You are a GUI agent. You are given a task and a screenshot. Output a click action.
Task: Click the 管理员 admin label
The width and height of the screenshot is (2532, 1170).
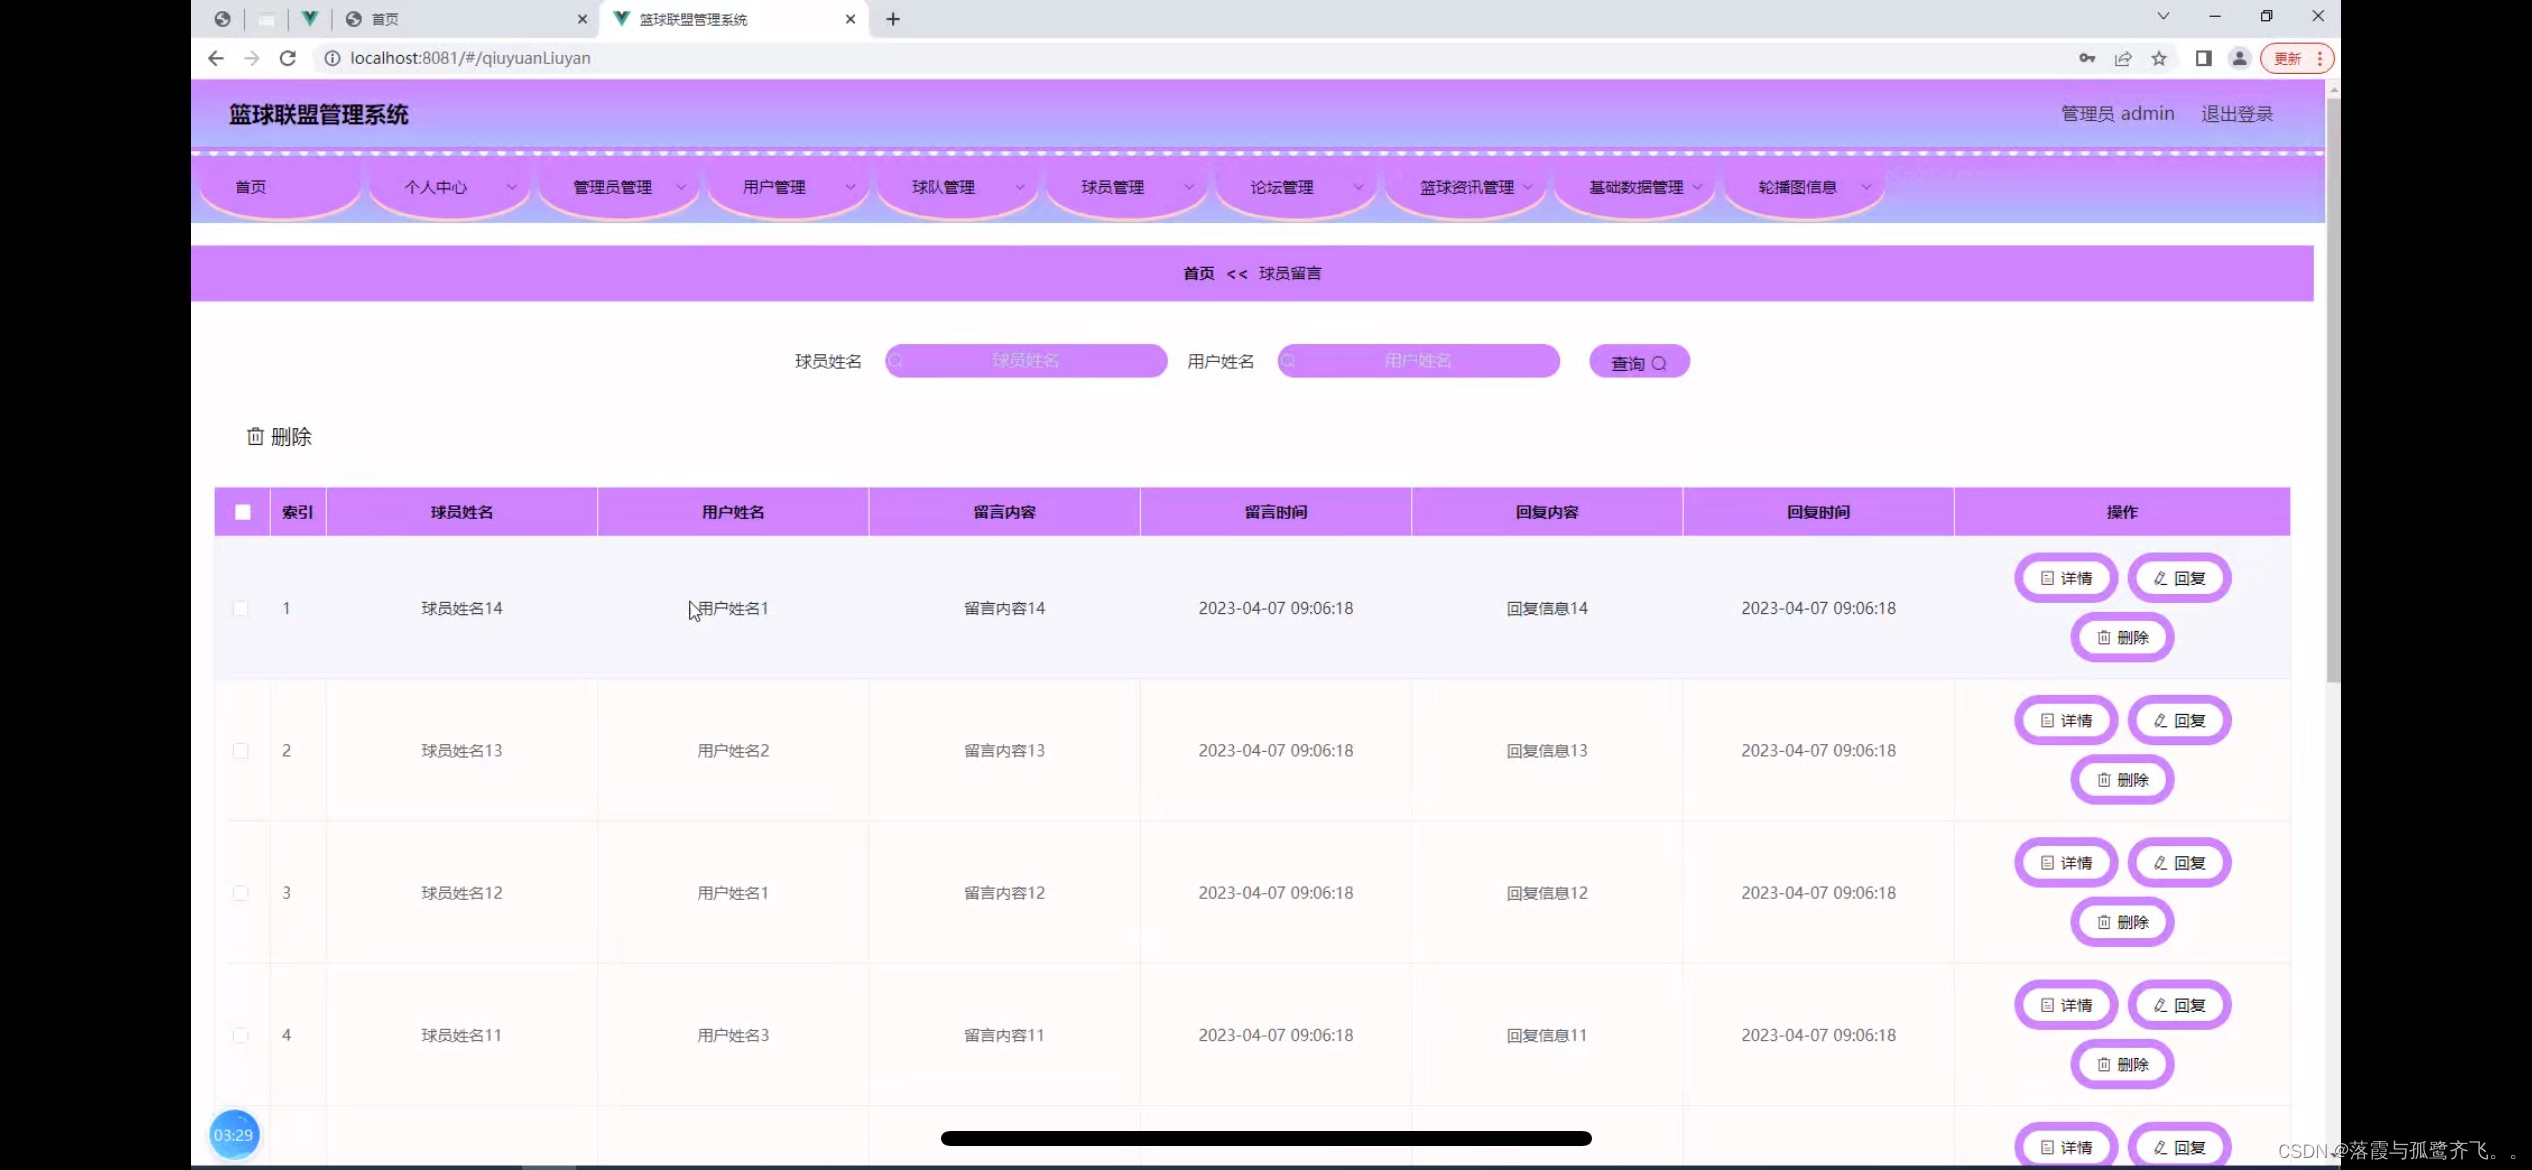[2118, 114]
